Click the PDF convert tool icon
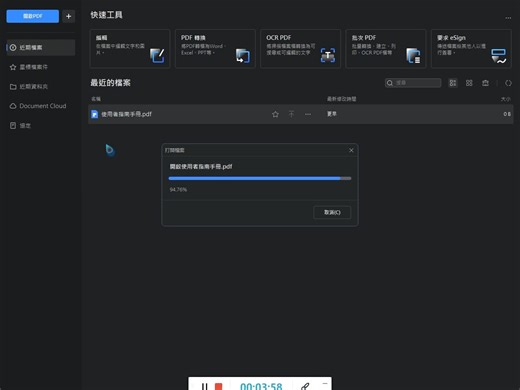The width and height of the screenshot is (520, 390). pos(243,55)
